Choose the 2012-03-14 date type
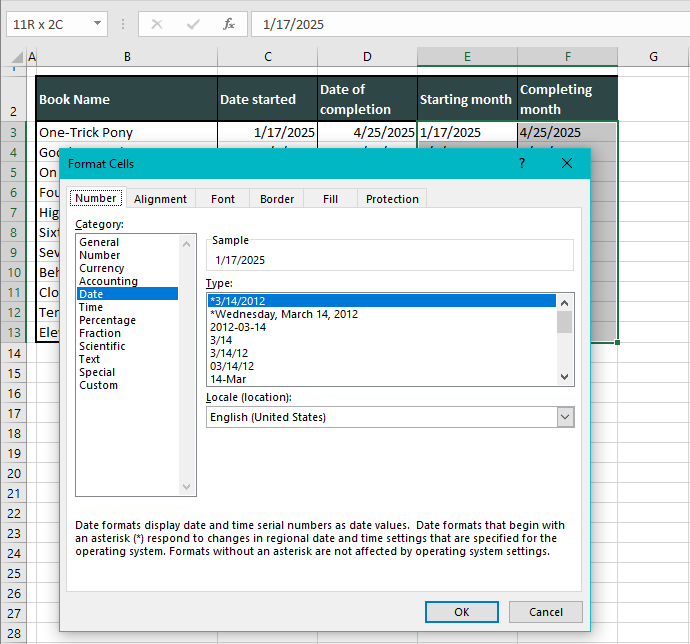The image size is (690, 644). click(382, 327)
